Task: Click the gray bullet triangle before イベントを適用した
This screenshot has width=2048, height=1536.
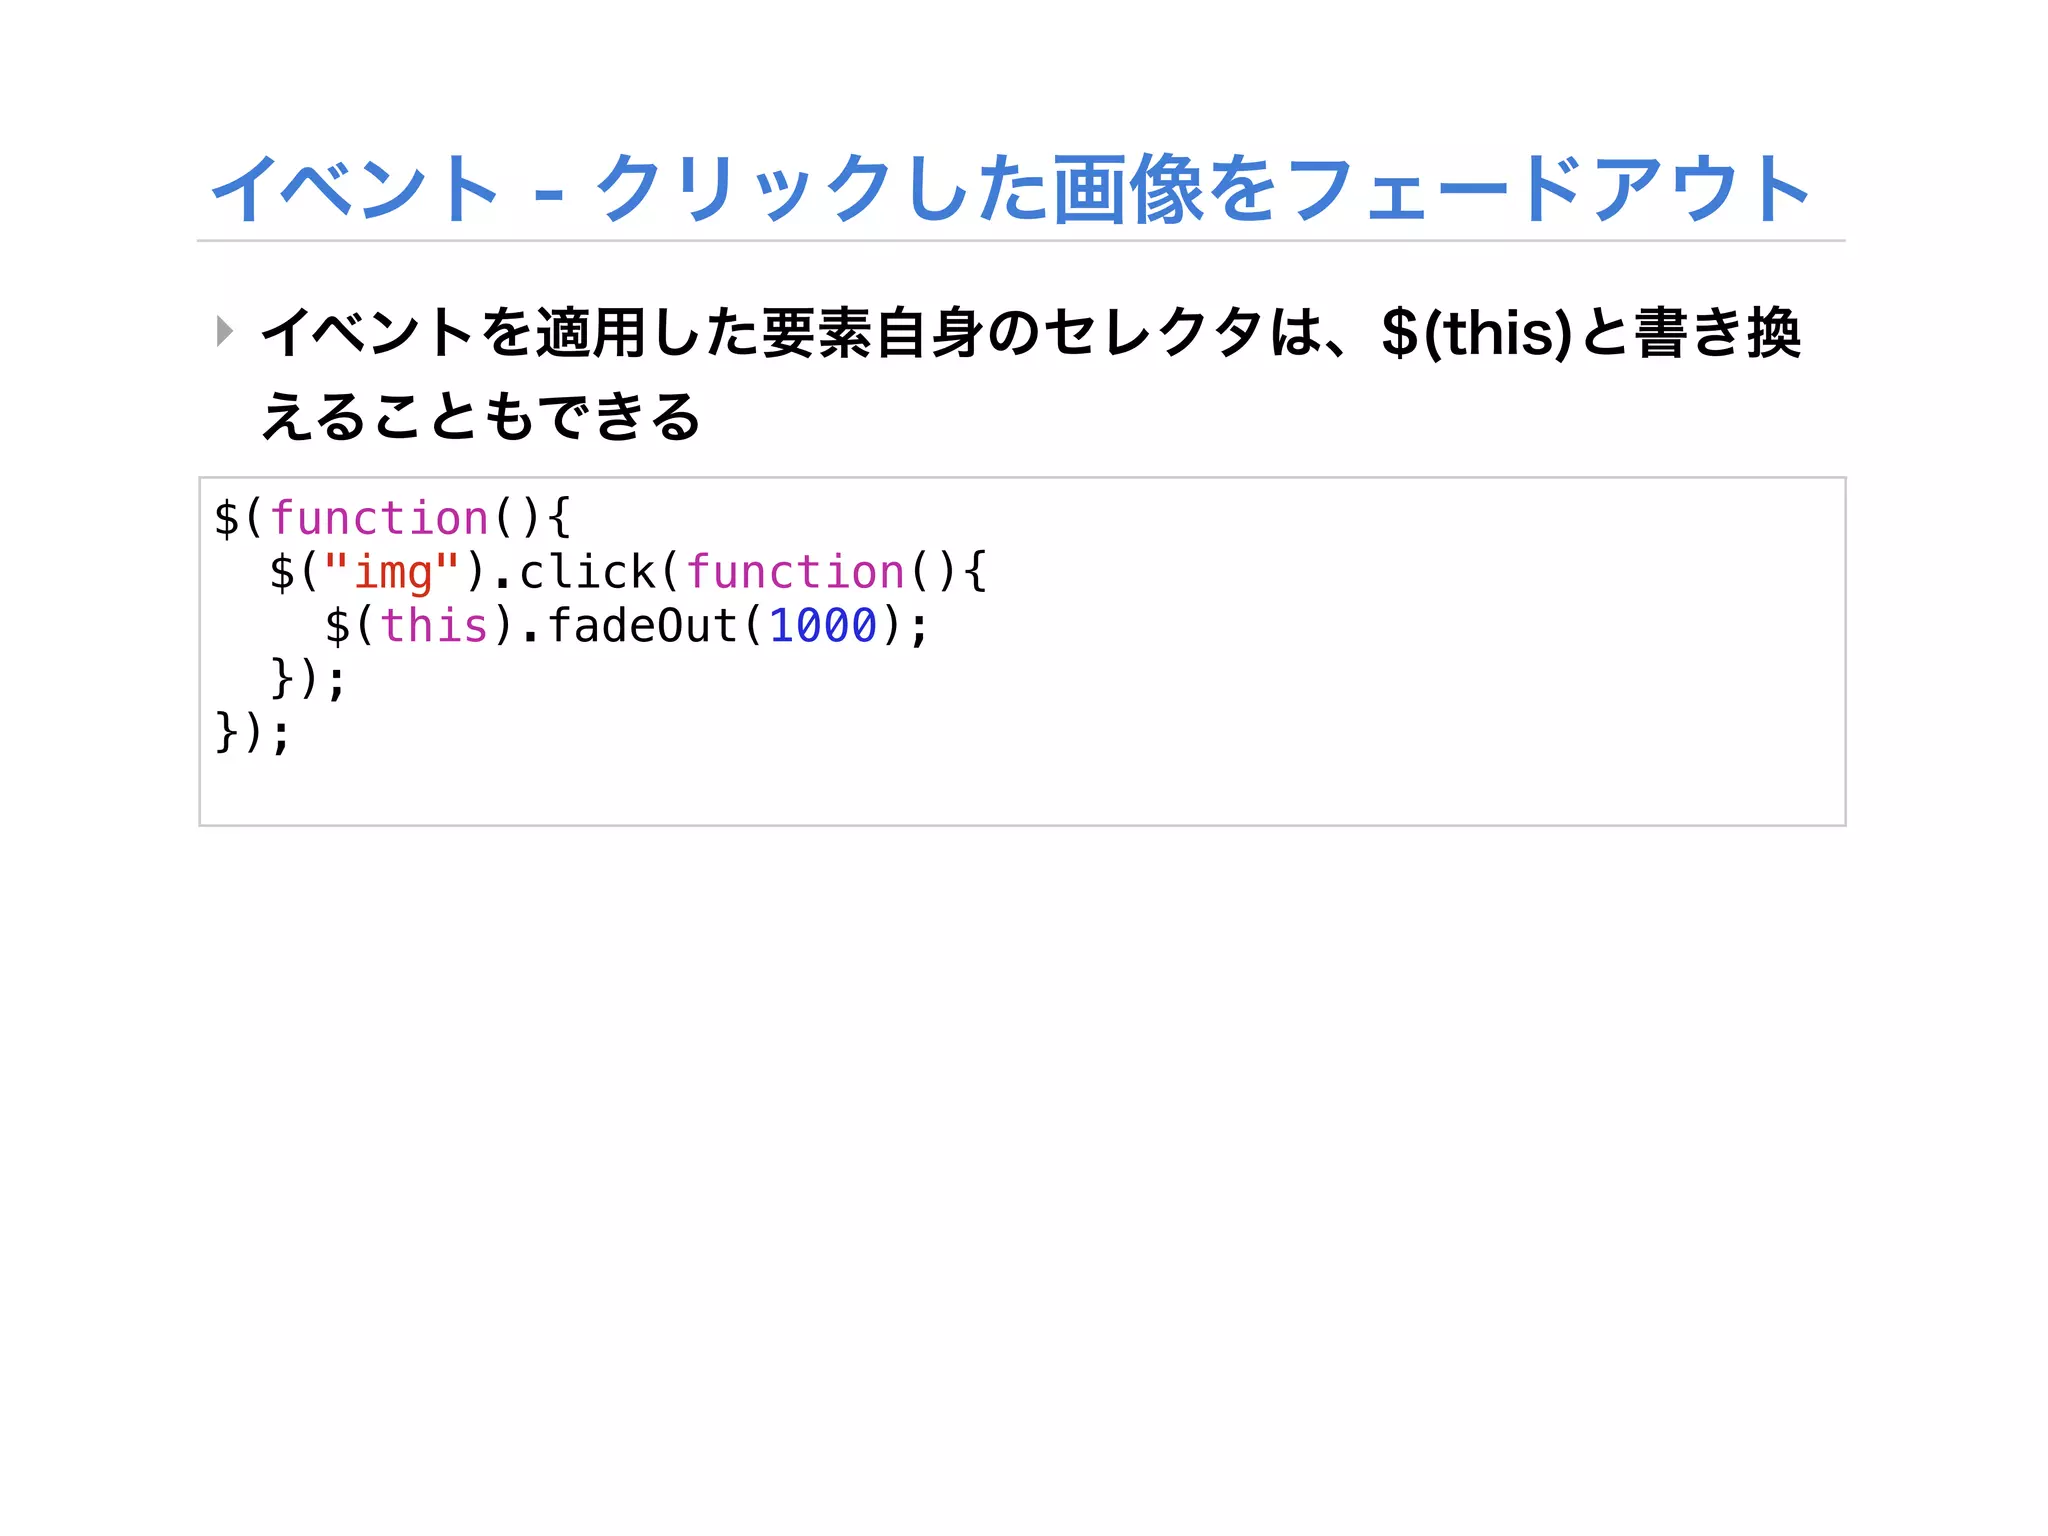Action: pos(225,331)
